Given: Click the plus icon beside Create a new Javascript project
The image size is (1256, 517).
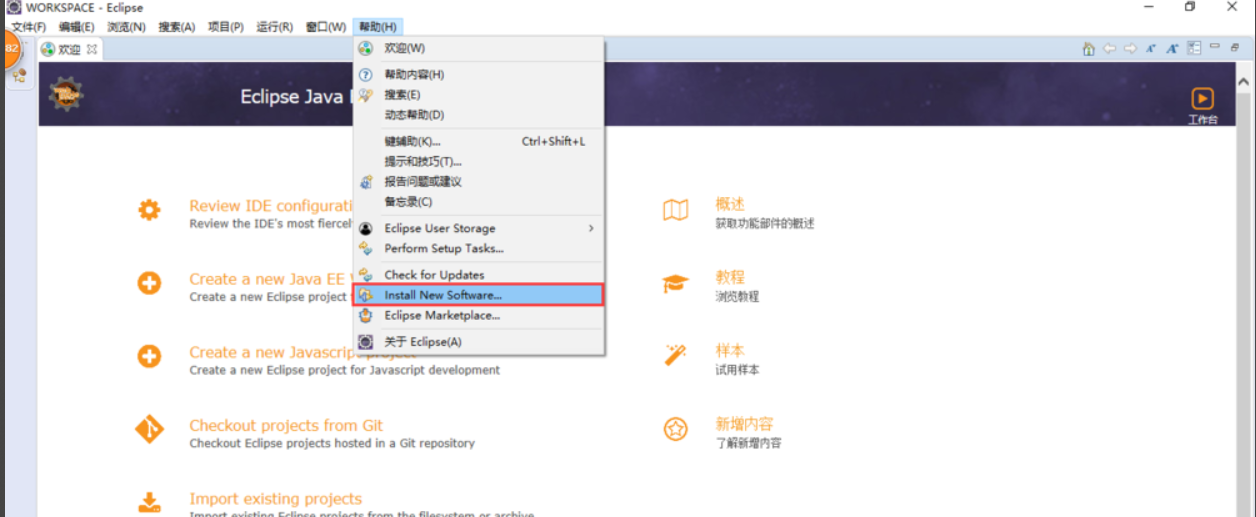Looking at the screenshot, I should 149,356.
